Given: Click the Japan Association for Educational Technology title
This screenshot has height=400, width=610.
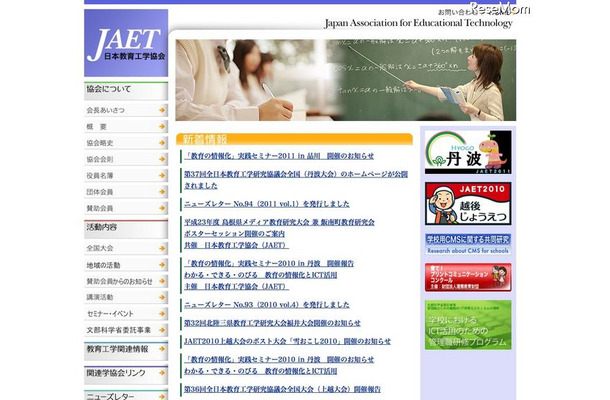Looking at the screenshot, I should tap(418, 23).
